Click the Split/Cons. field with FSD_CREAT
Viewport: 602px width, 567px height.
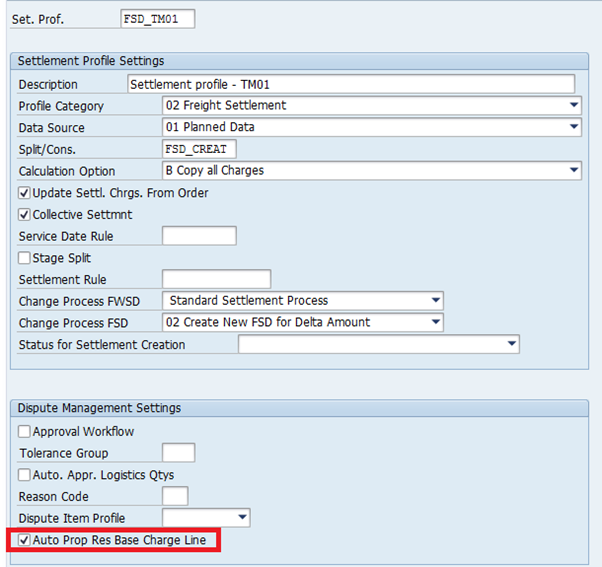(199, 149)
